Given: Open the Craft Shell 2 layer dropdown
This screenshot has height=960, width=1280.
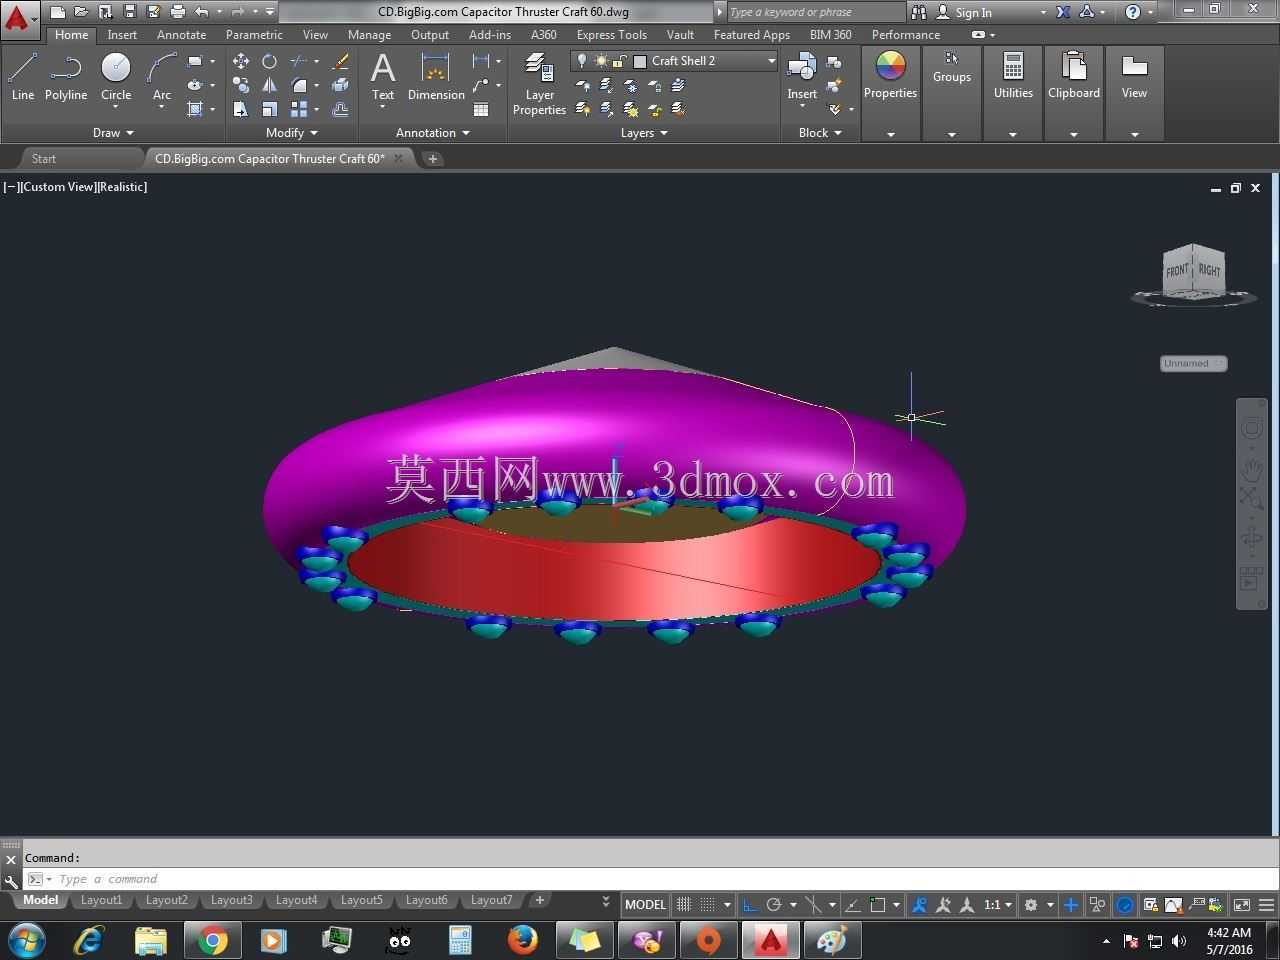Looking at the screenshot, I should coord(771,61).
